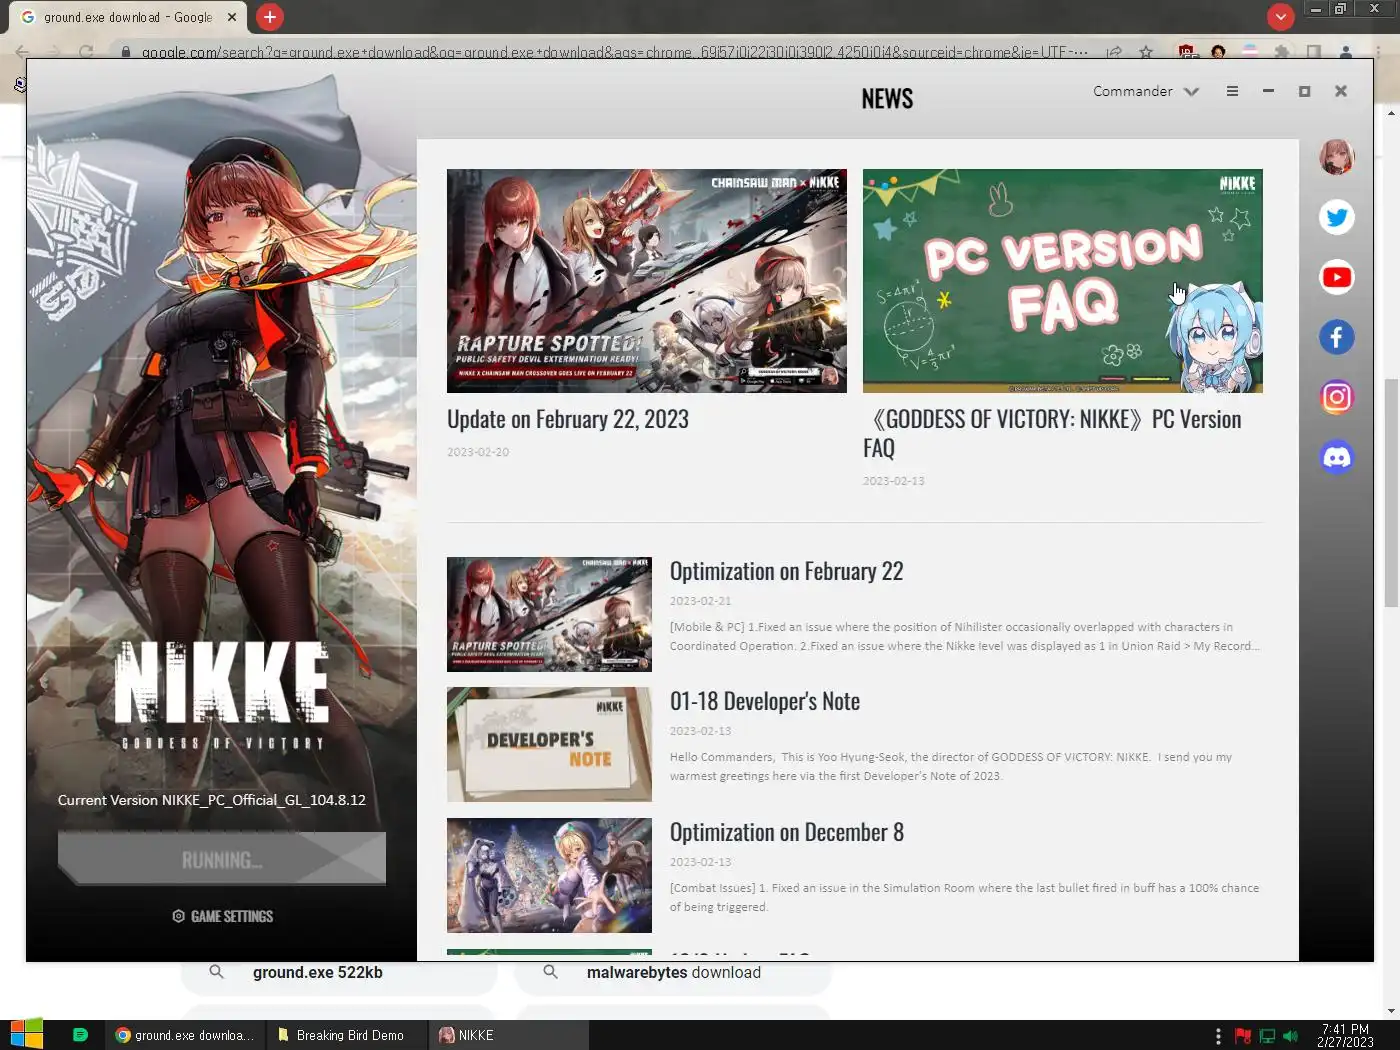
Task: Open a new Chrome tab
Action: [x=269, y=17]
